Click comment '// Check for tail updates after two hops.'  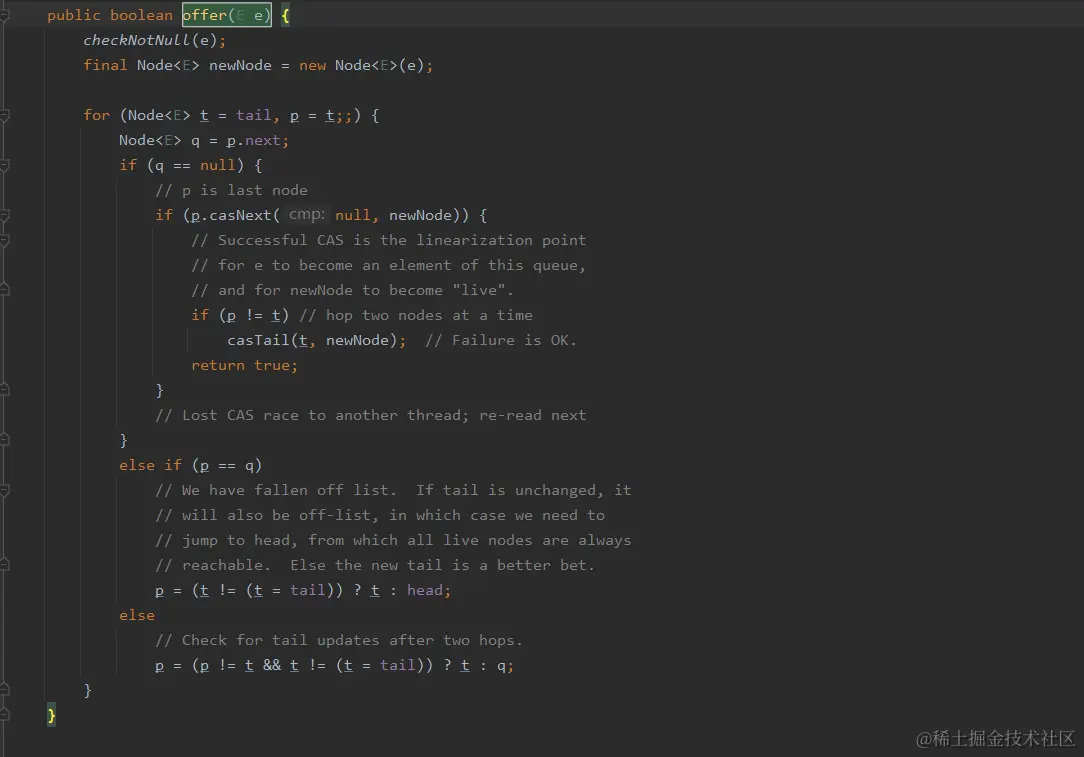[339, 640]
